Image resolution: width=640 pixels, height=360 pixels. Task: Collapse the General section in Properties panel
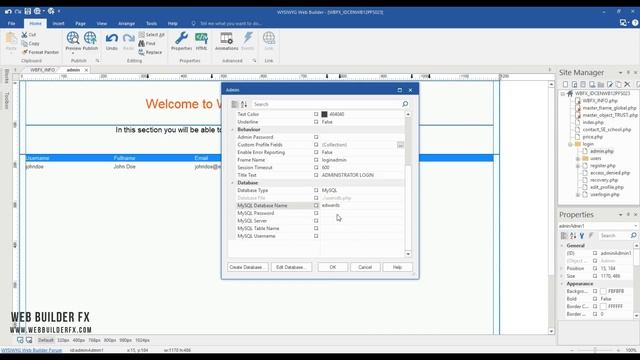[x=562, y=246]
